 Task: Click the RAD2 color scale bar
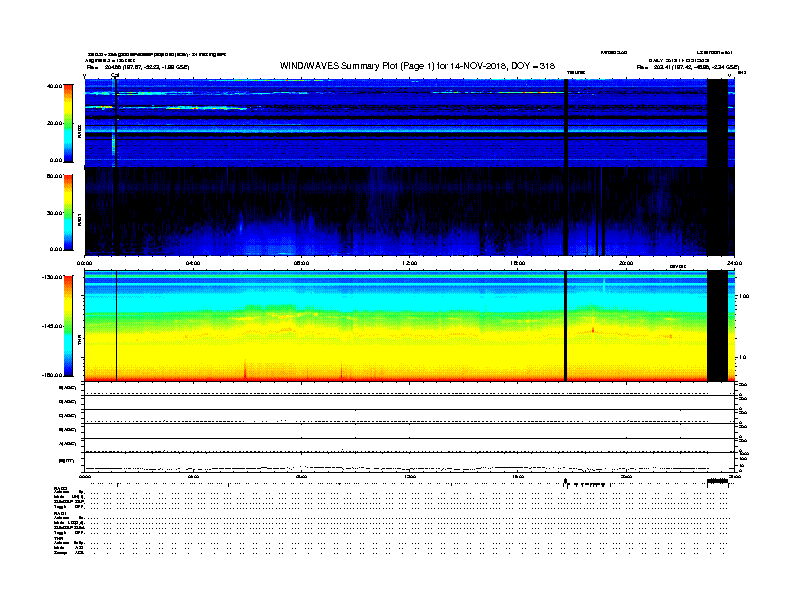pyautogui.click(x=68, y=124)
